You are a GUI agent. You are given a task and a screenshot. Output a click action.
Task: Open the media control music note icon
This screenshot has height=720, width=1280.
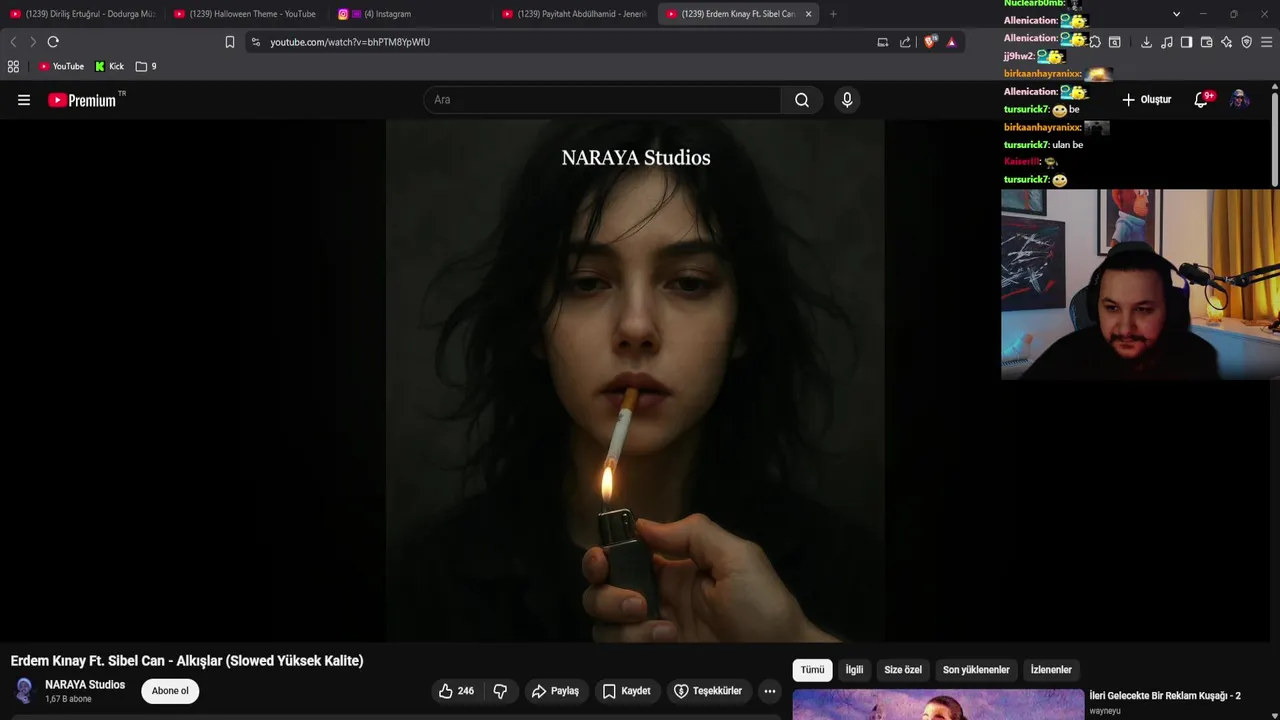click(x=1167, y=42)
